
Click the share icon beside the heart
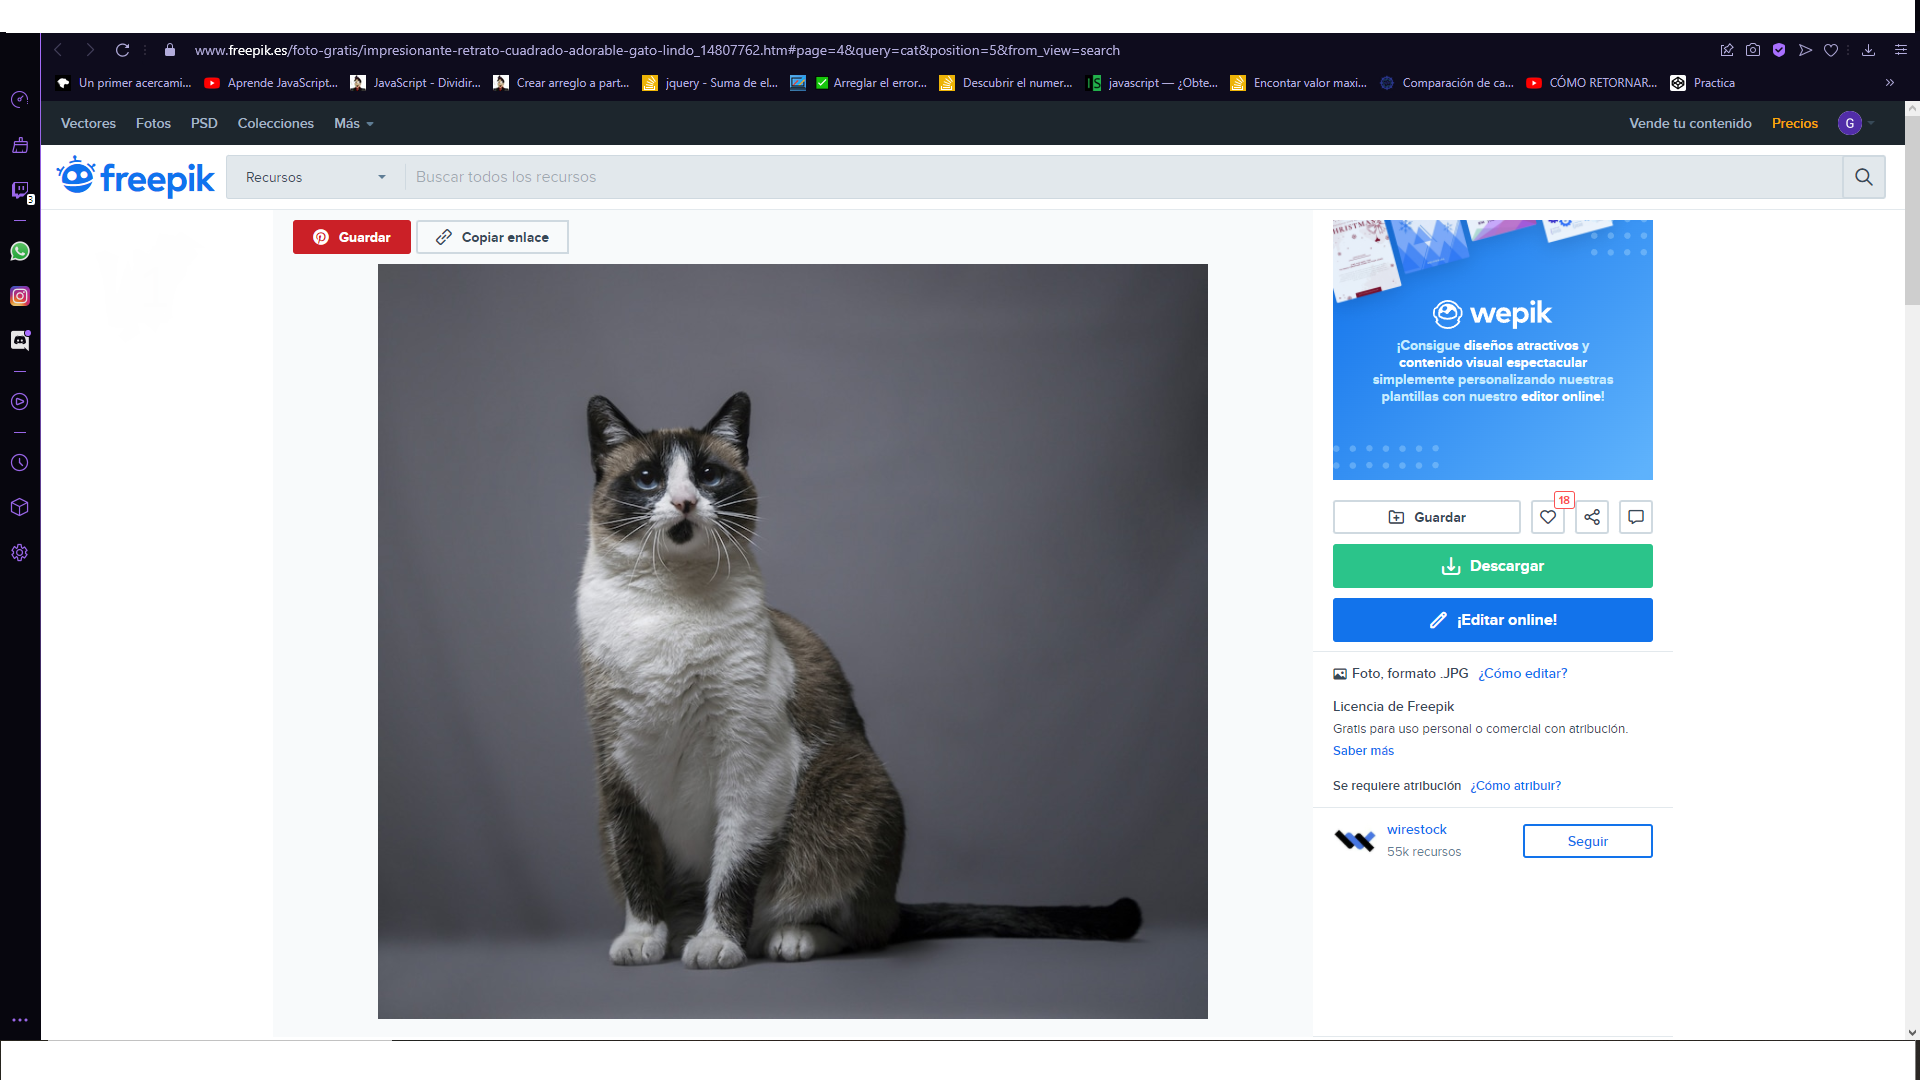coord(1592,517)
